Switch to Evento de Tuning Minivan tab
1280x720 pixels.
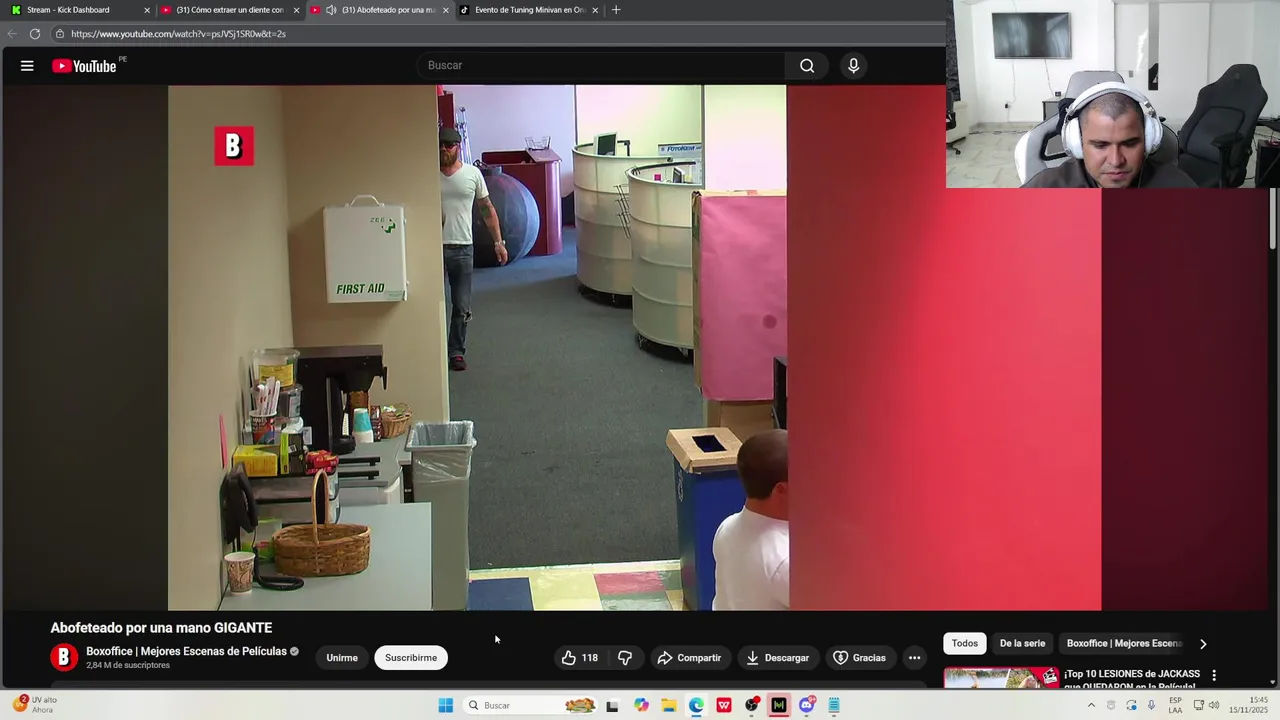[x=530, y=10]
